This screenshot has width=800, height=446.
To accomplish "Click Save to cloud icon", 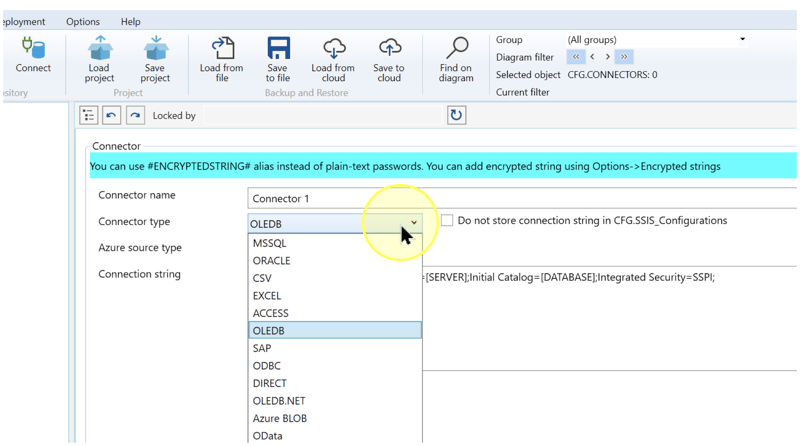I will point(389,59).
